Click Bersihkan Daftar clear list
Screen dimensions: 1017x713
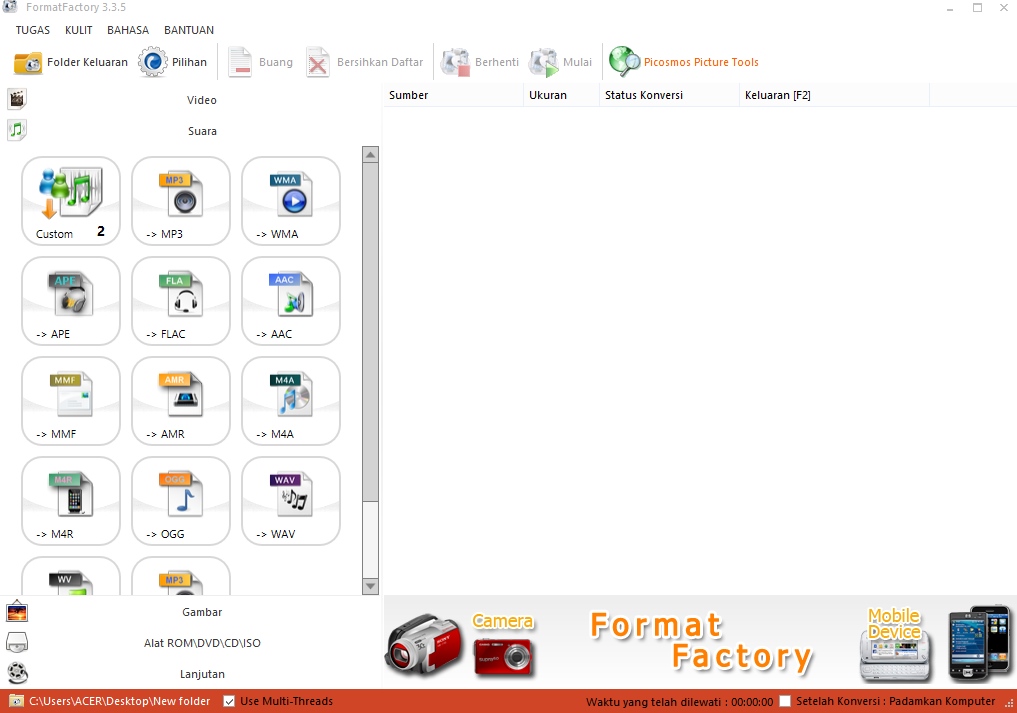365,62
